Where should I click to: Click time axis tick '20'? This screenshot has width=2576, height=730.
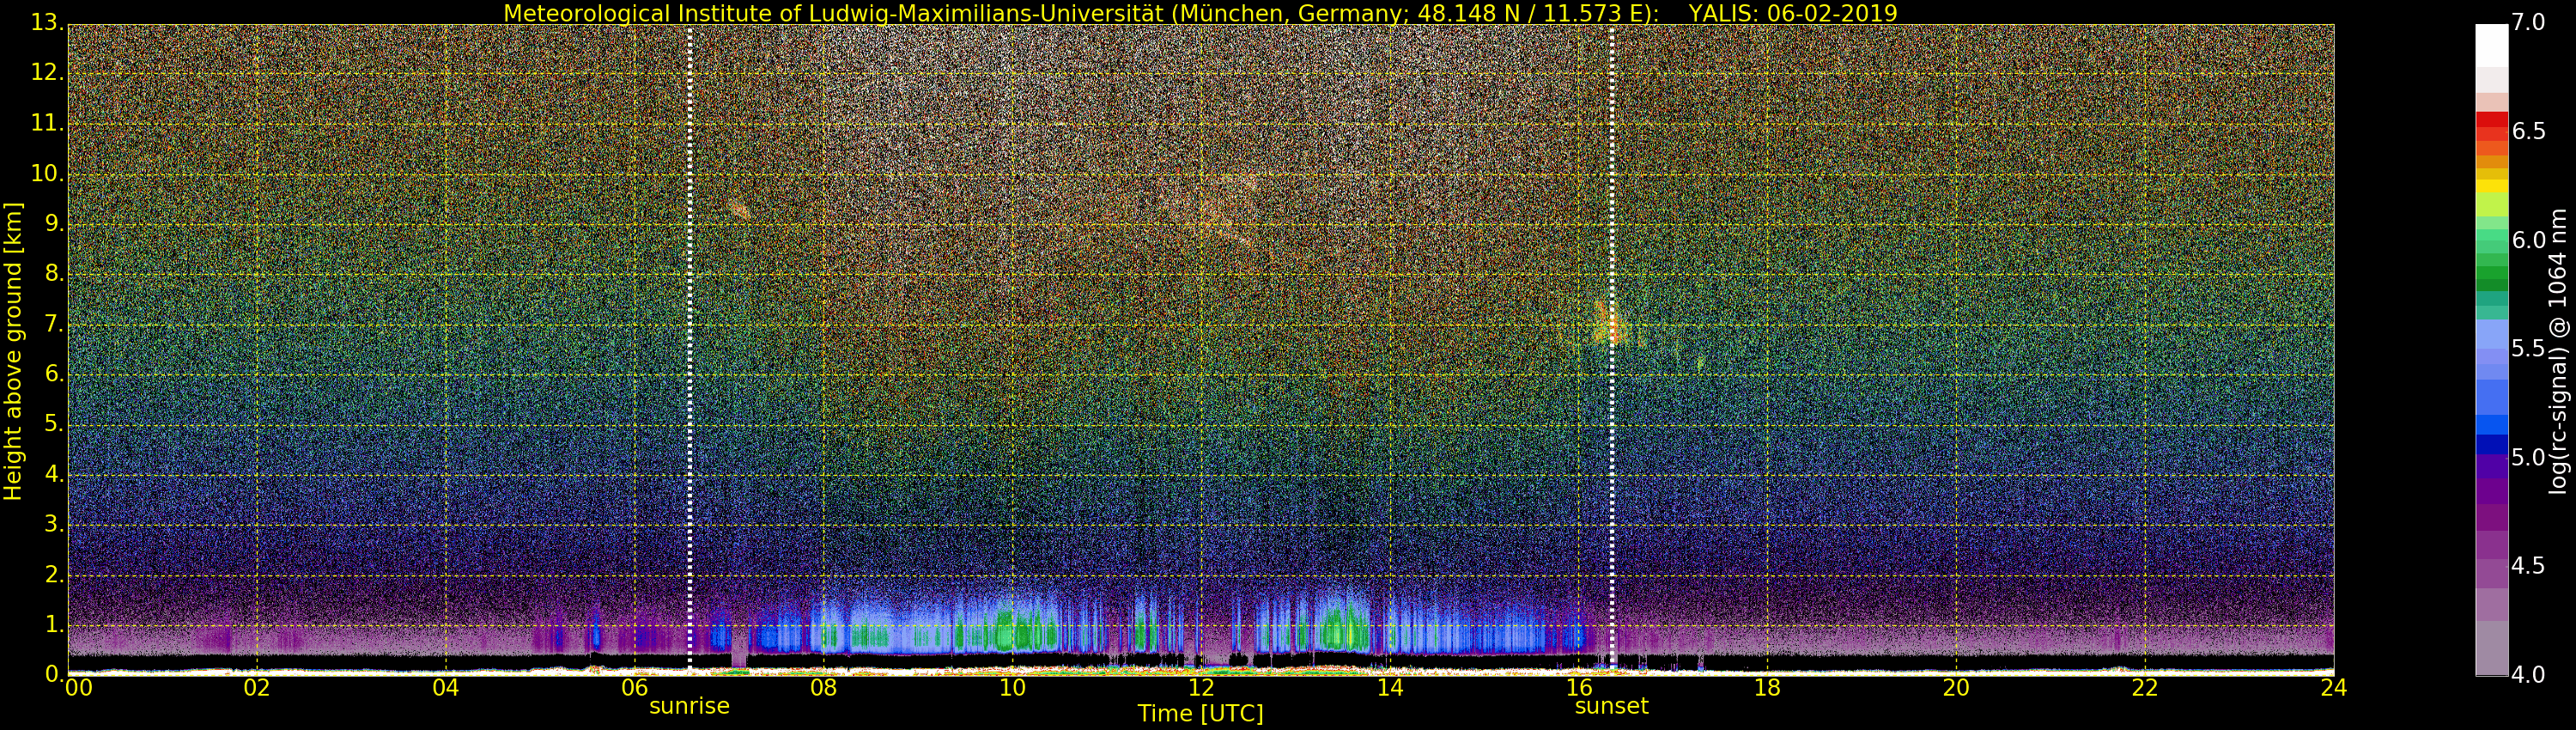[x=1956, y=688]
